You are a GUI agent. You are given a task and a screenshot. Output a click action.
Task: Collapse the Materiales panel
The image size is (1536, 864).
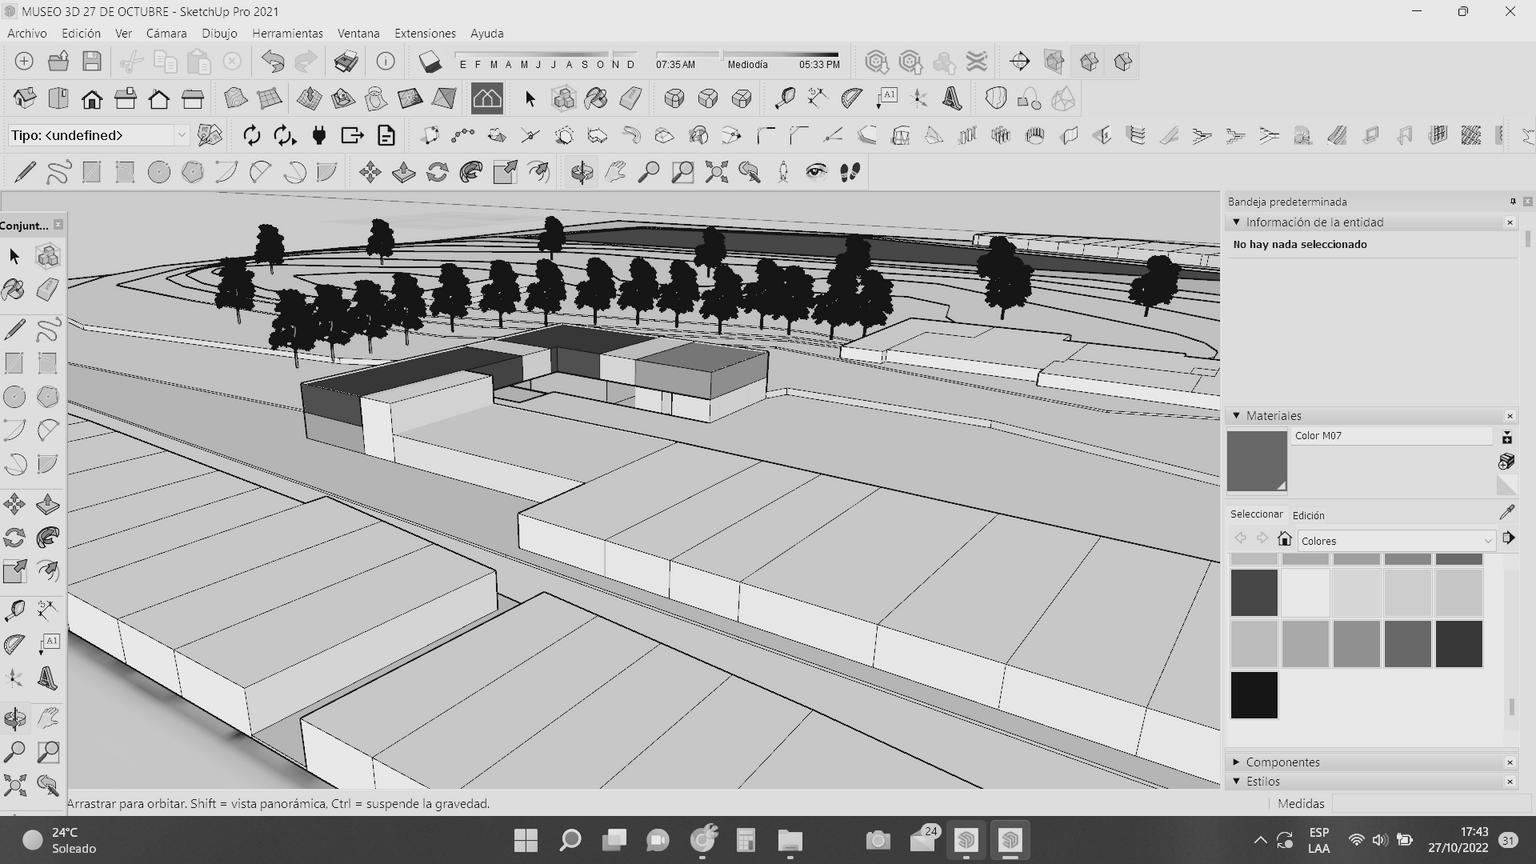pyautogui.click(x=1236, y=415)
